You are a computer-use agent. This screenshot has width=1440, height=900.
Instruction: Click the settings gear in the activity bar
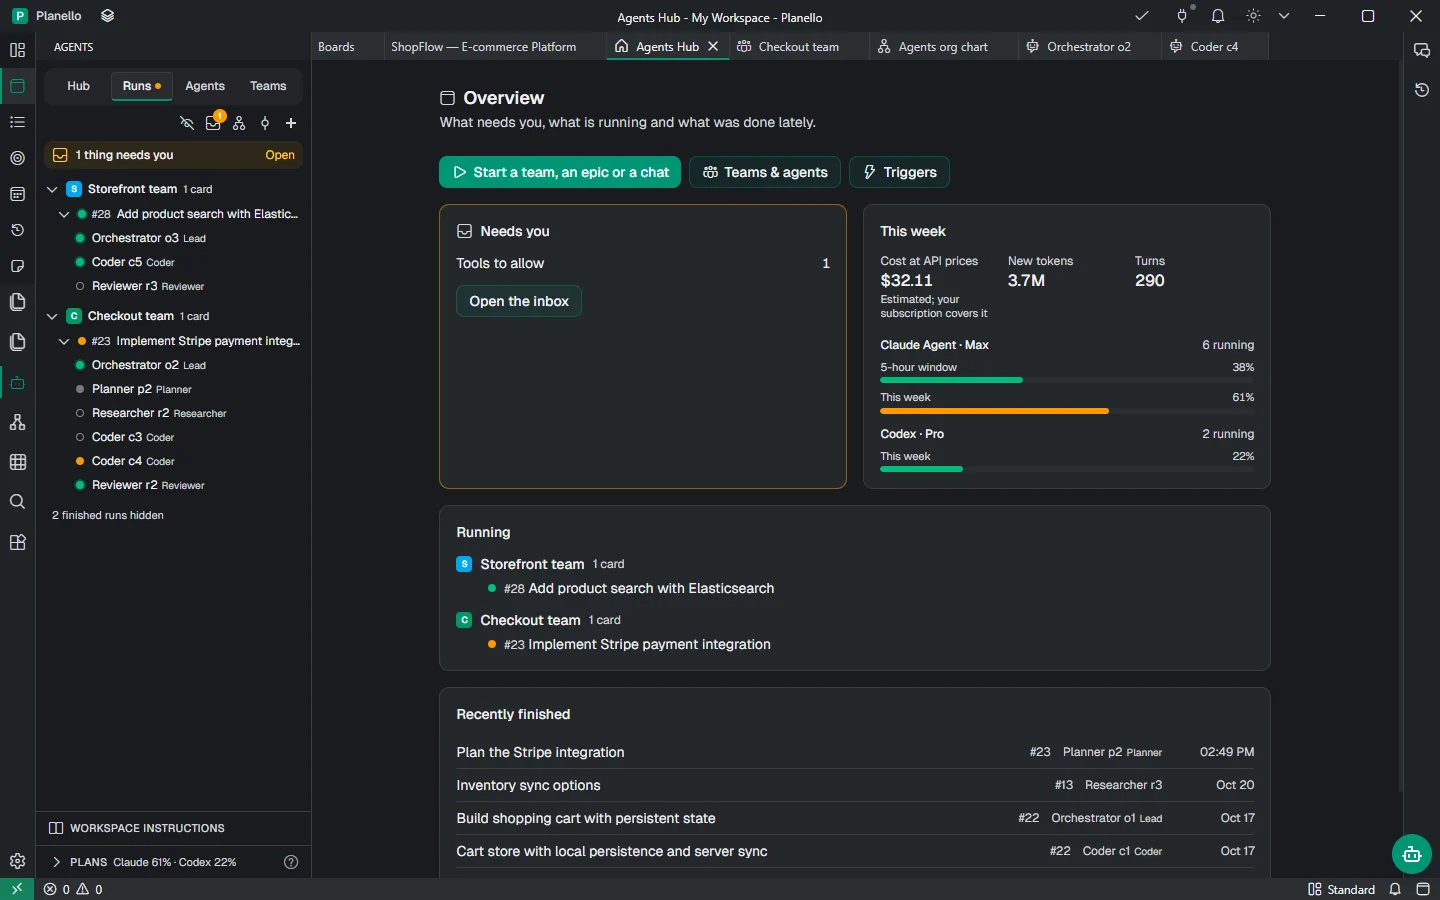(17, 861)
